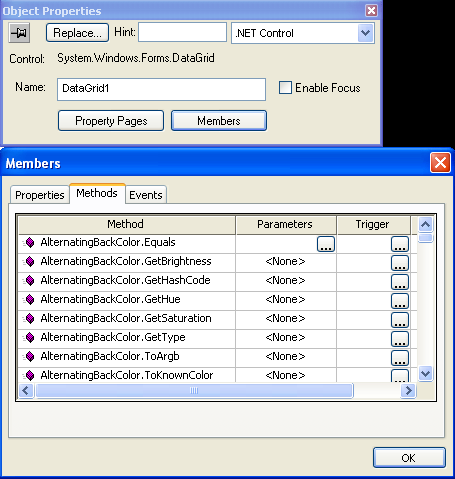Click the scroll right arrow of the methods grid

point(408,390)
